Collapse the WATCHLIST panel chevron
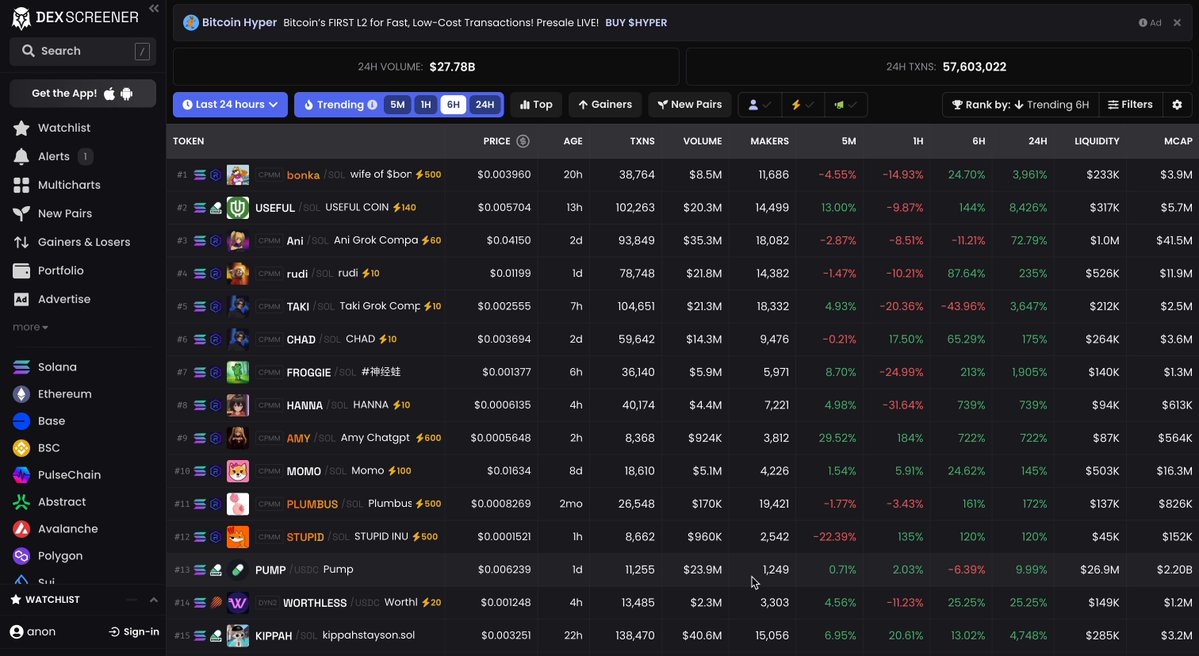This screenshot has width=1199, height=656. 153,599
